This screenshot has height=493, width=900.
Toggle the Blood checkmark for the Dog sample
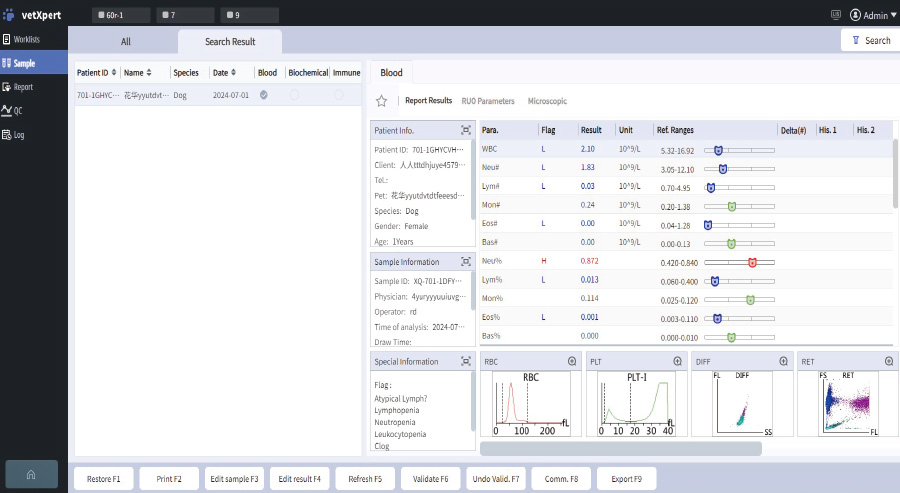point(264,95)
